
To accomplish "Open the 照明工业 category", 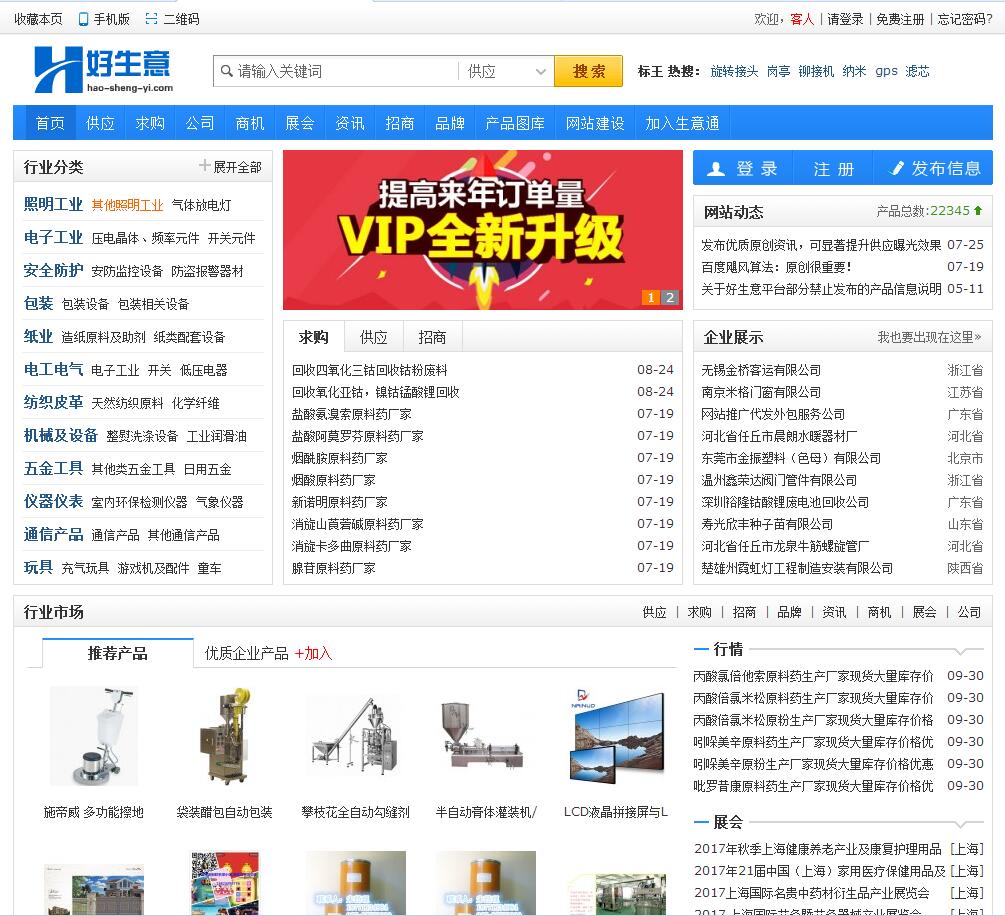I will point(53,204).
